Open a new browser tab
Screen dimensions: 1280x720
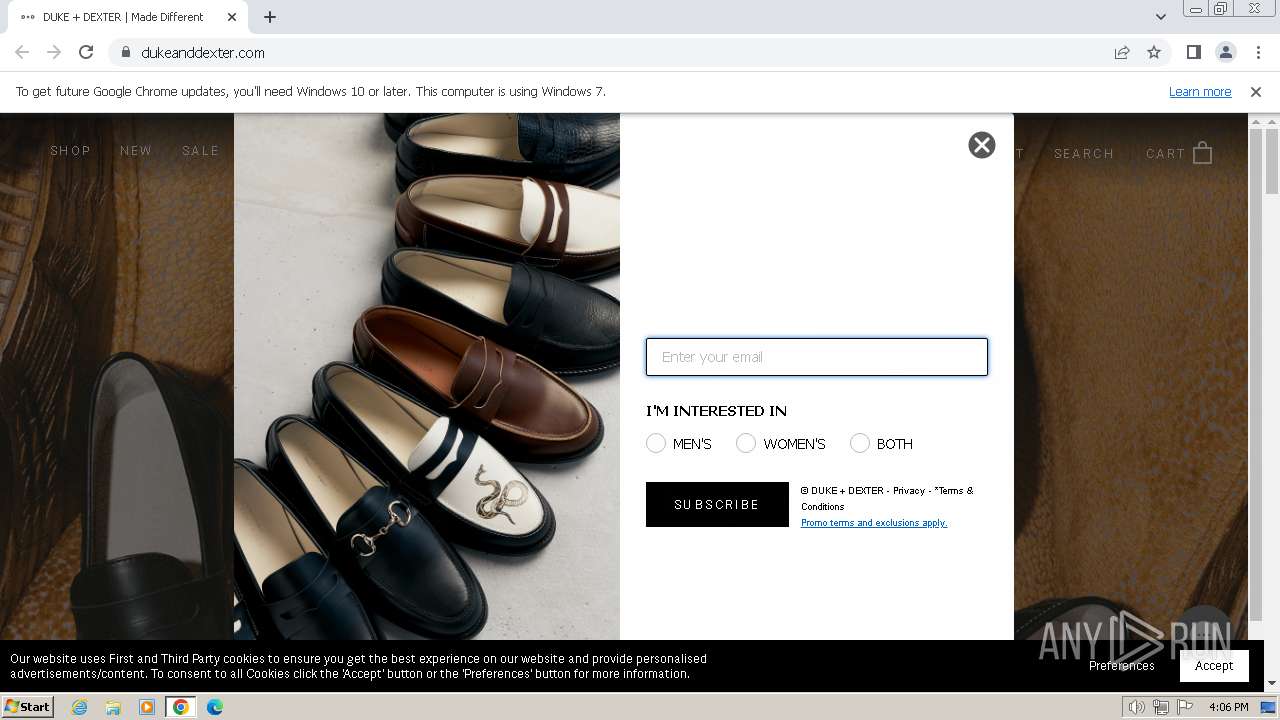270,17
